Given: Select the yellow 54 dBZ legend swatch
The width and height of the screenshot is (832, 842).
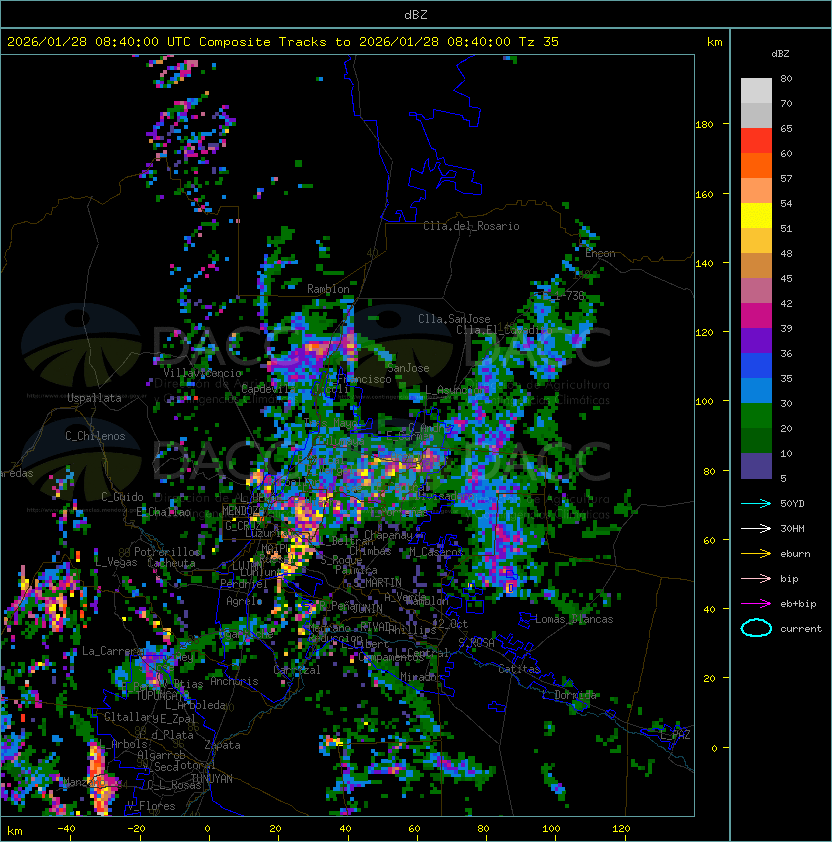Looking at the screenshot, I should tap(756, 216).
